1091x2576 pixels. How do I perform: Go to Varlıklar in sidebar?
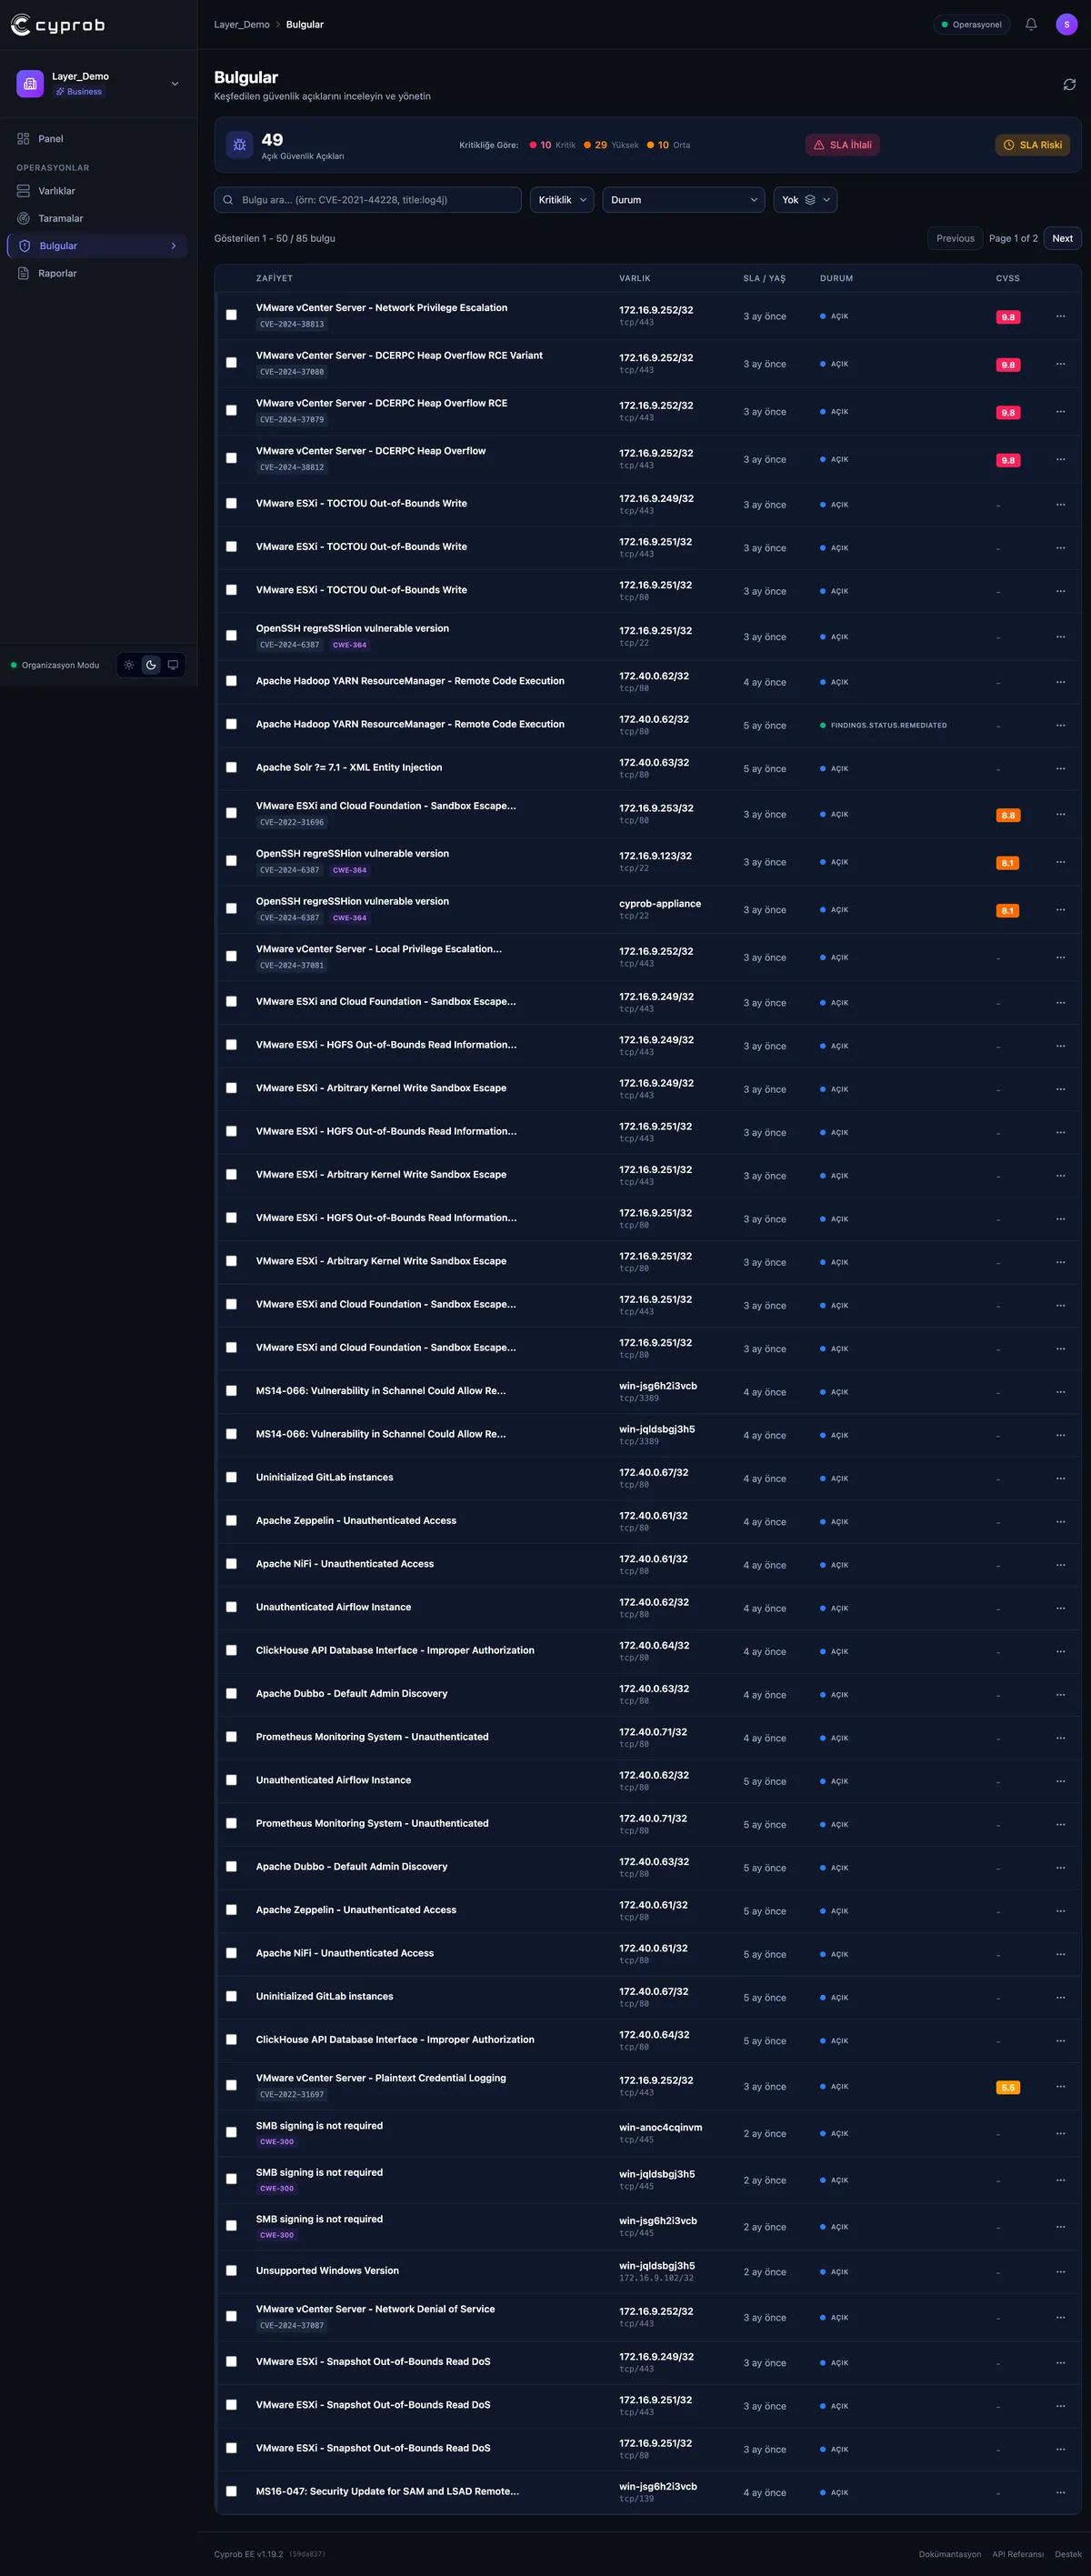[98, 191]
